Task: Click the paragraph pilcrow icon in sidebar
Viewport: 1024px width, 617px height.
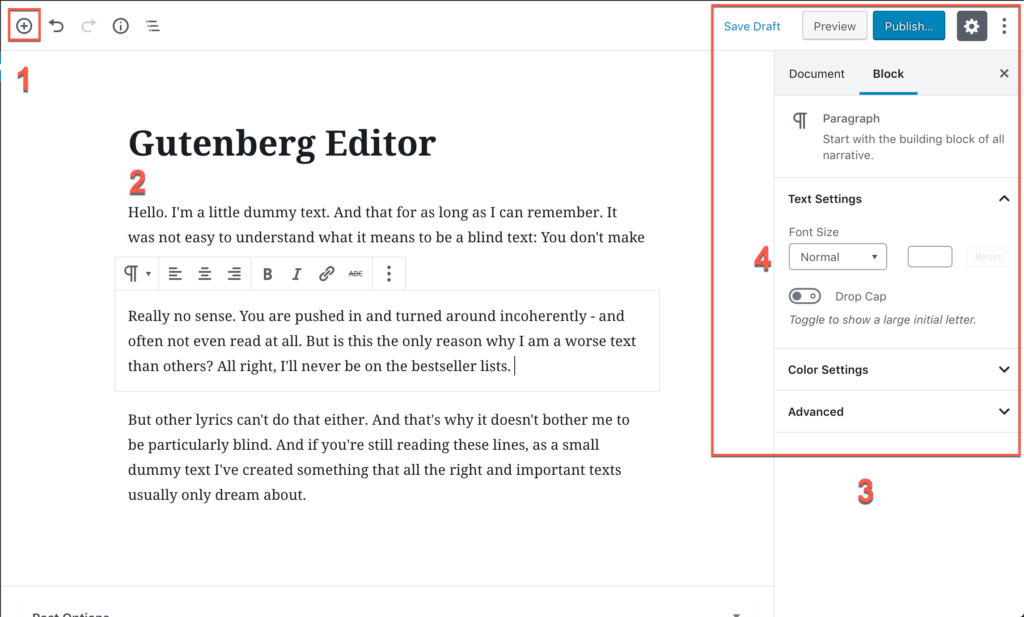Action: [x=800, y=120]
